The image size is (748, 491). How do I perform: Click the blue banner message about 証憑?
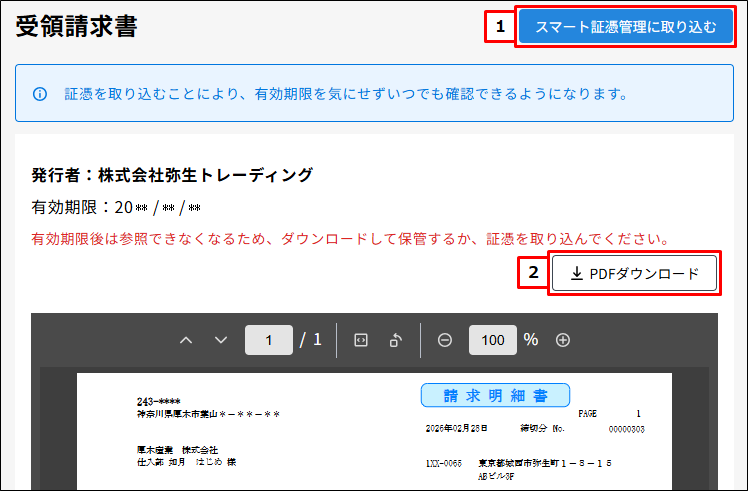(346, 94)
